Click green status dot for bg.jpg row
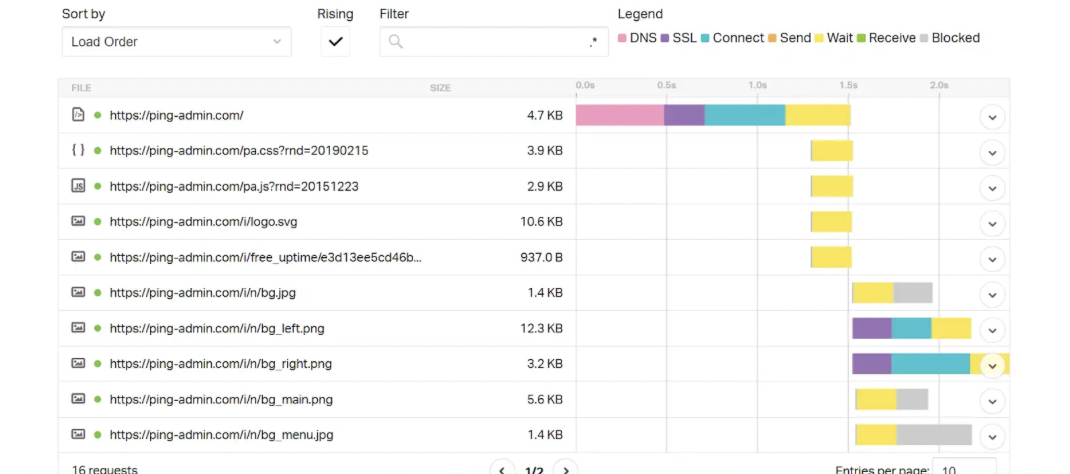This screenshot has height=474, width=1070. [x=98, y=293]
